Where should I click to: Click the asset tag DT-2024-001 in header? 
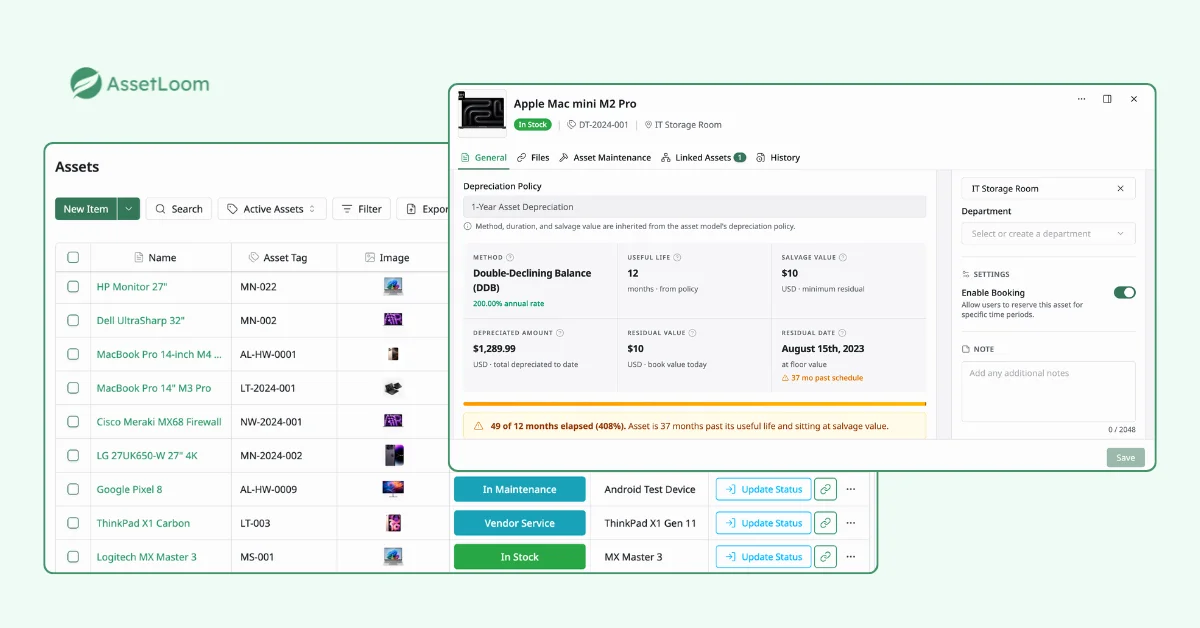[x=597, y=125]
